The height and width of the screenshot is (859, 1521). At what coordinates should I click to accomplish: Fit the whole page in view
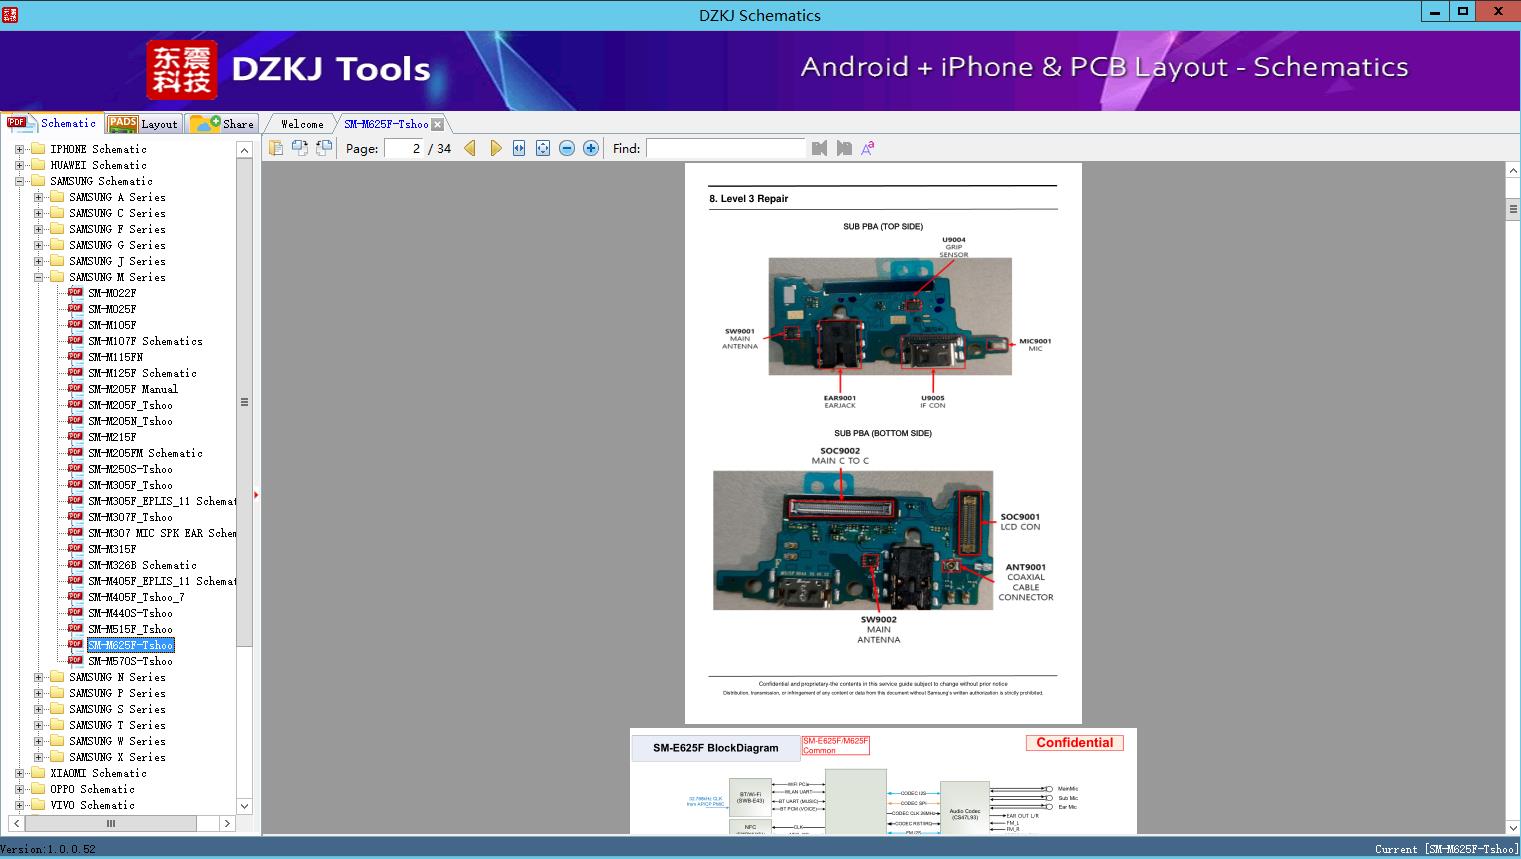(x=543, y=148)
